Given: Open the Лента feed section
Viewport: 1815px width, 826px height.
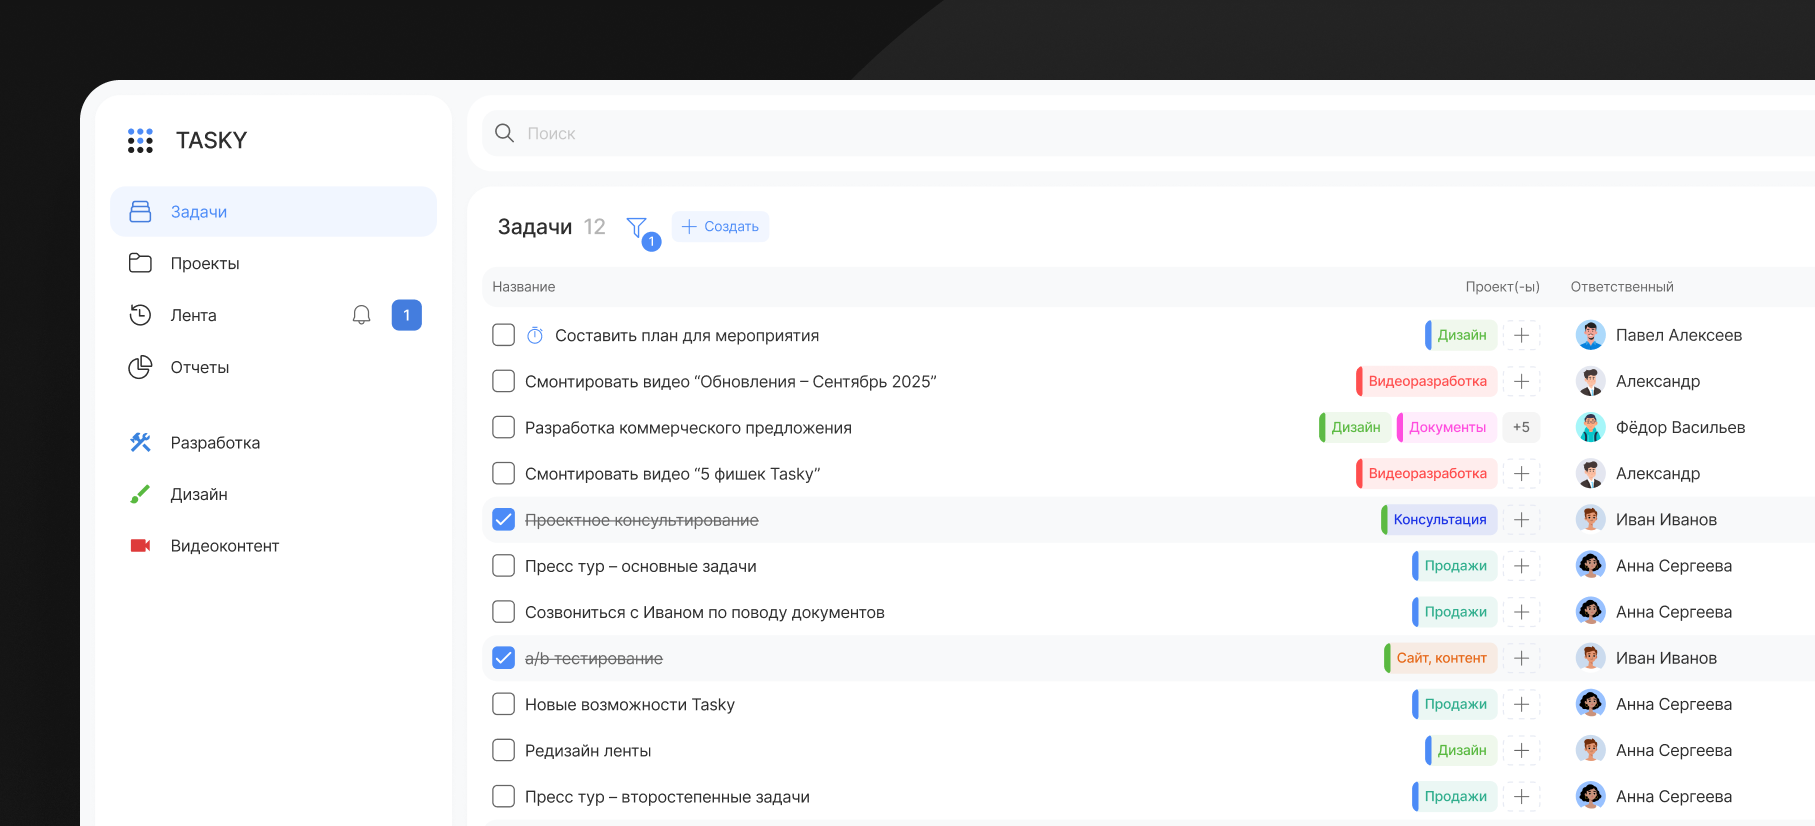Looking at the screenshot, I should 193,315.
